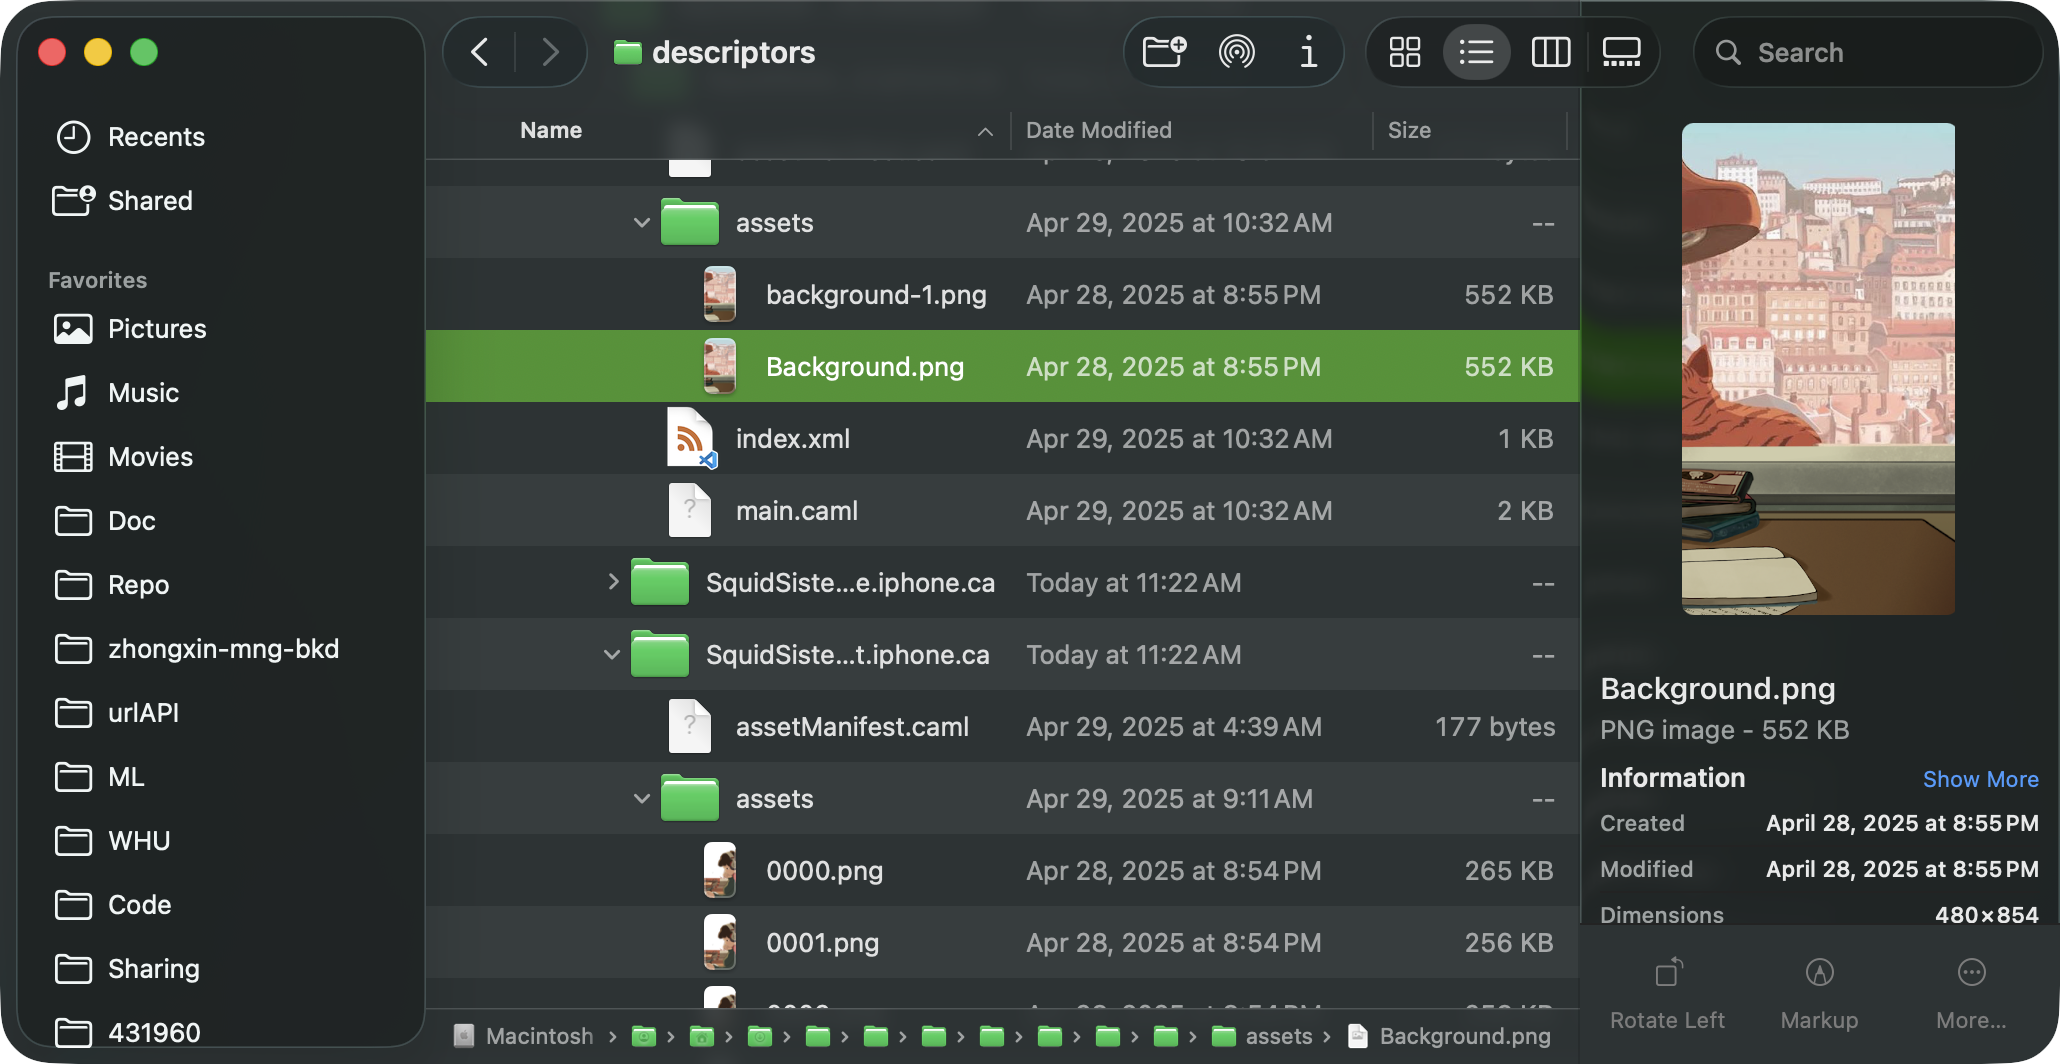
Task: Collapse the first assets folder
Action: pos(642,223)
